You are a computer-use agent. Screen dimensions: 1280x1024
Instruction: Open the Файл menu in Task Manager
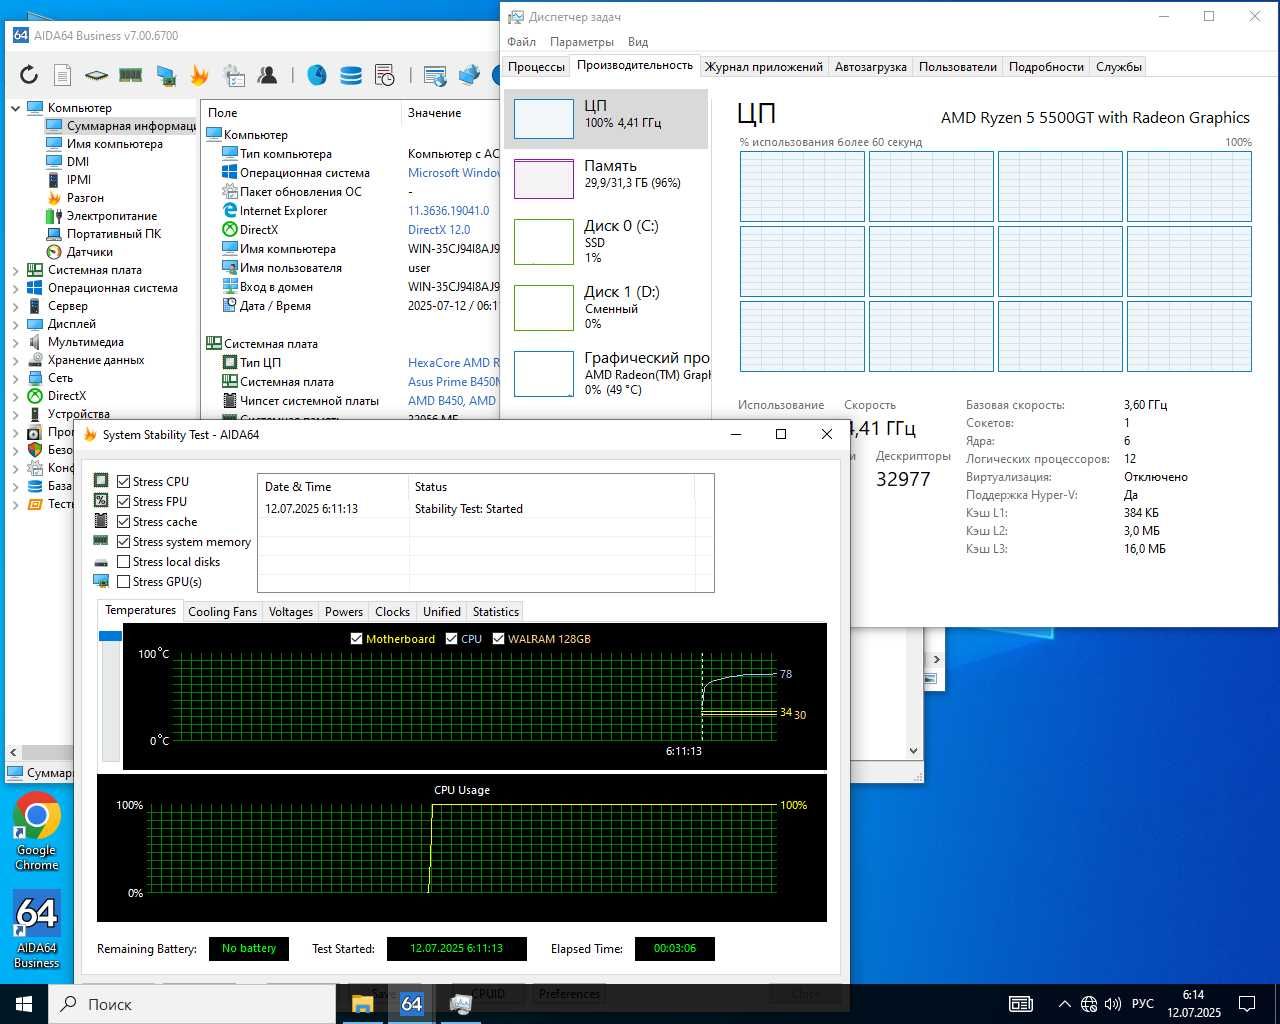[x=521, y=42]
